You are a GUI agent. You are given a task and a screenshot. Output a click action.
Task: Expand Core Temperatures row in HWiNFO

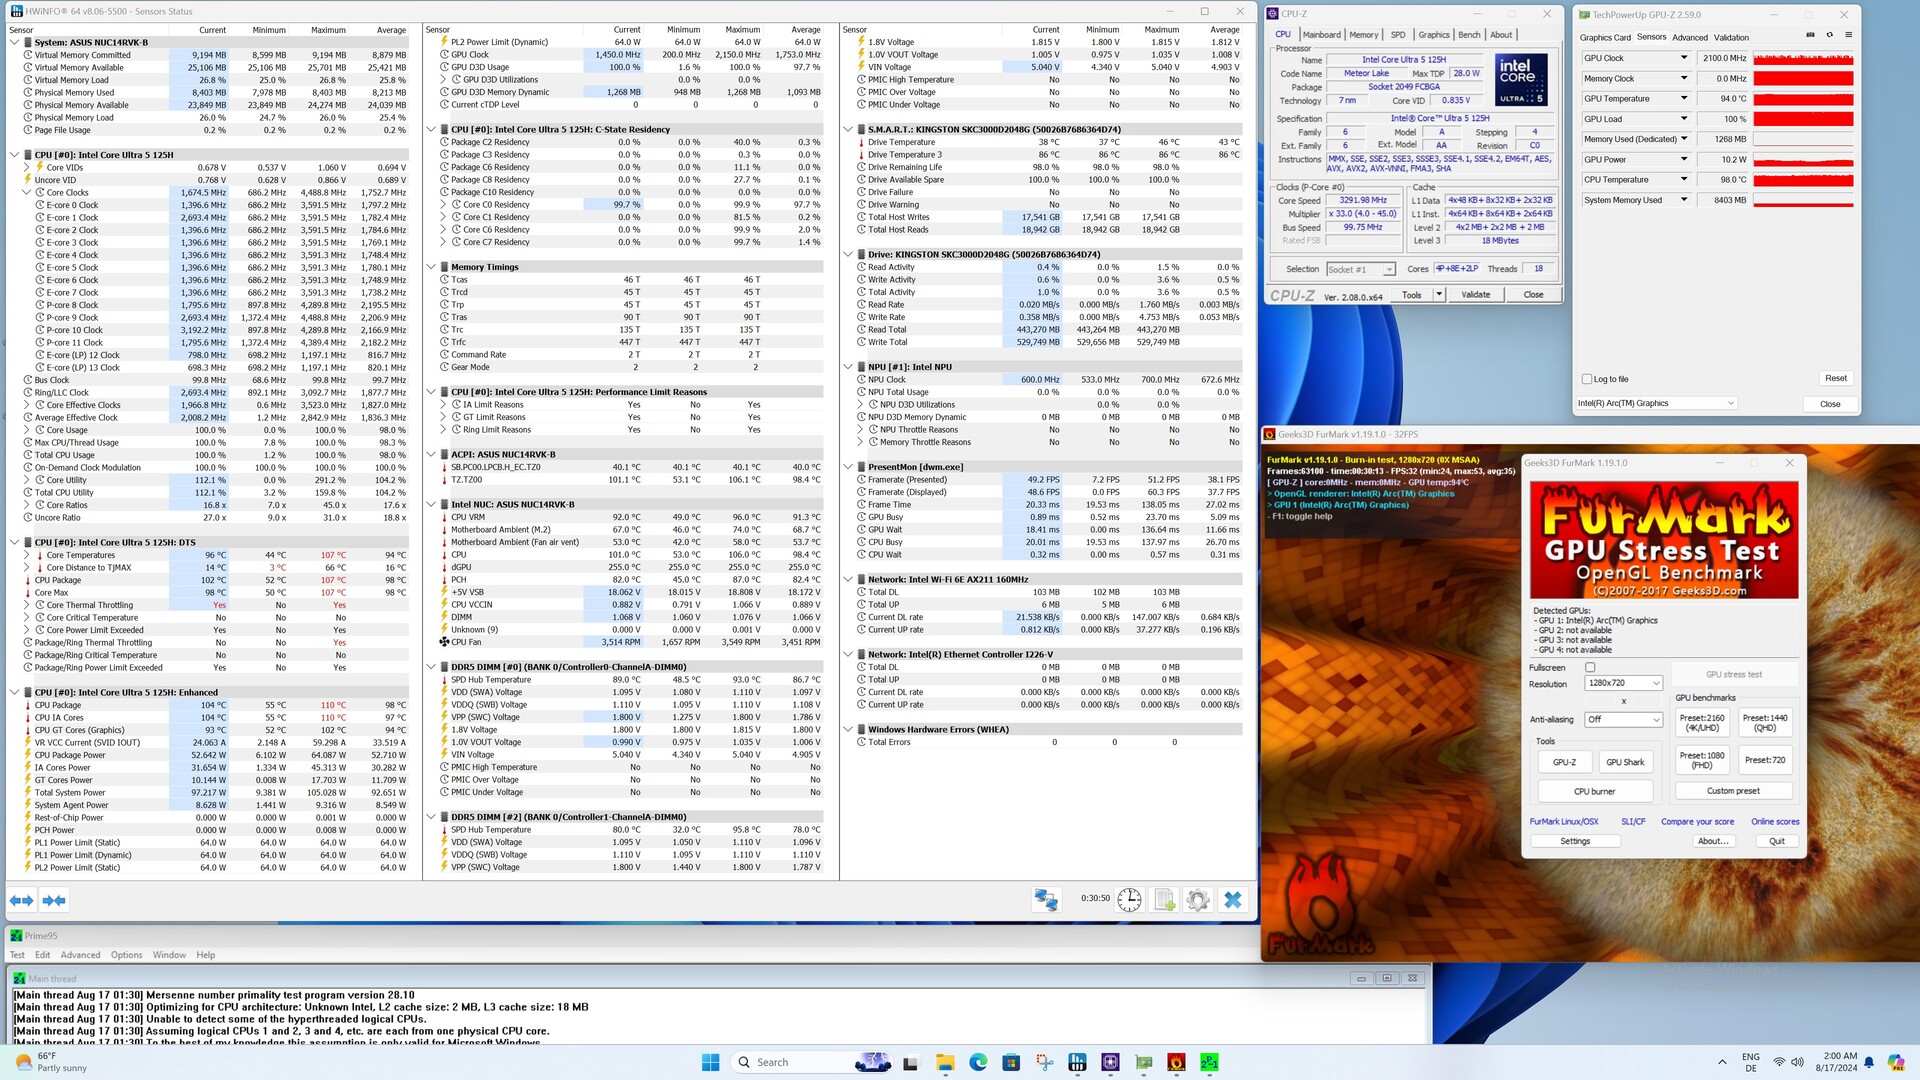pyautogui.click(x=27, y=555)
